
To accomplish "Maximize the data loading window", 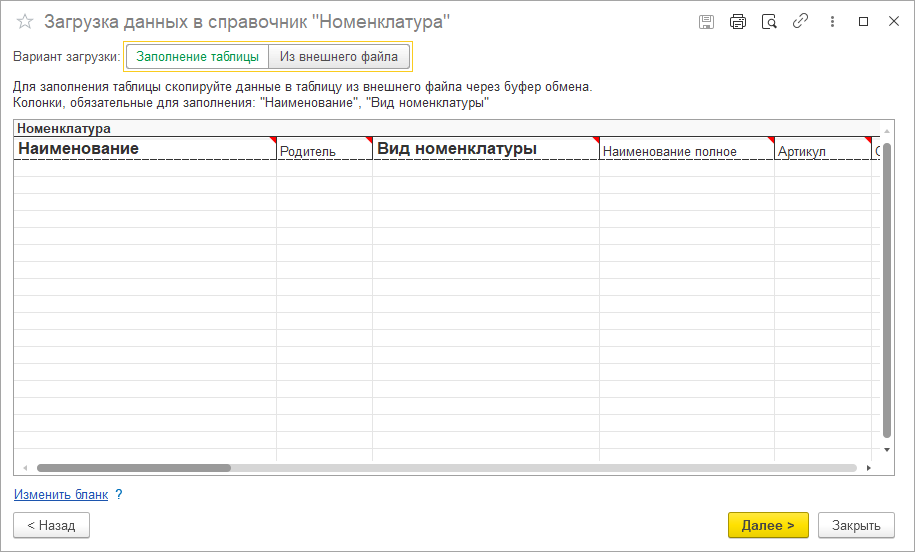I will [x=864, y=21].
